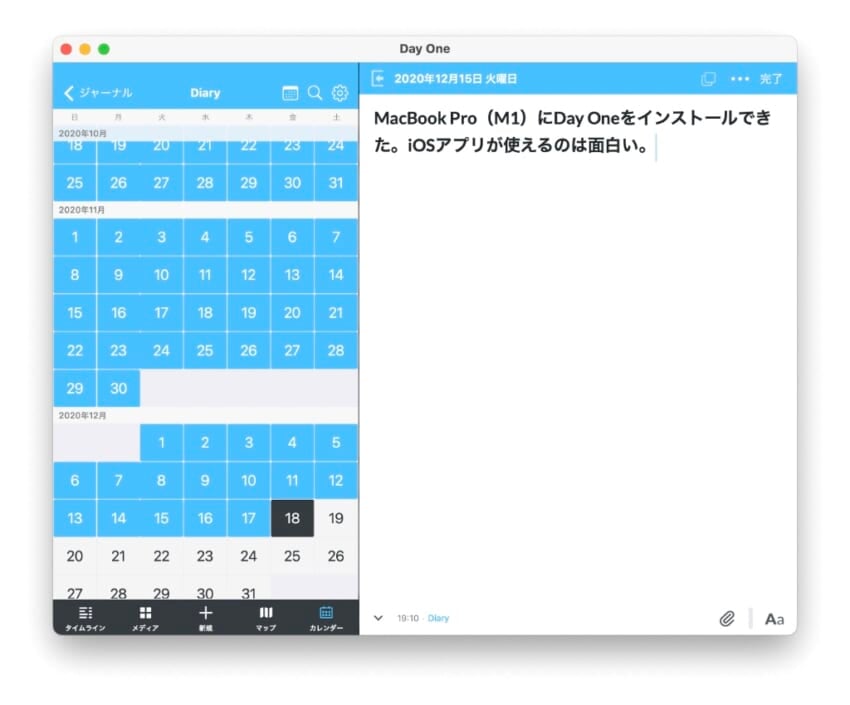Viewport: 850px width, 705px height.
Task: Click the multi-entry copy icon
Action: tap(709, 78)
